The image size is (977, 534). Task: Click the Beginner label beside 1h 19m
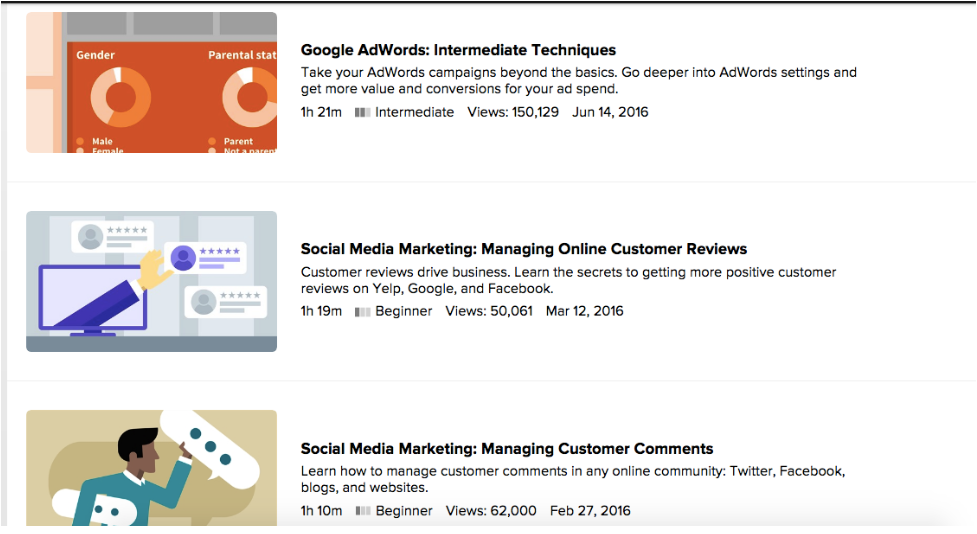click(x=403, y=311)
